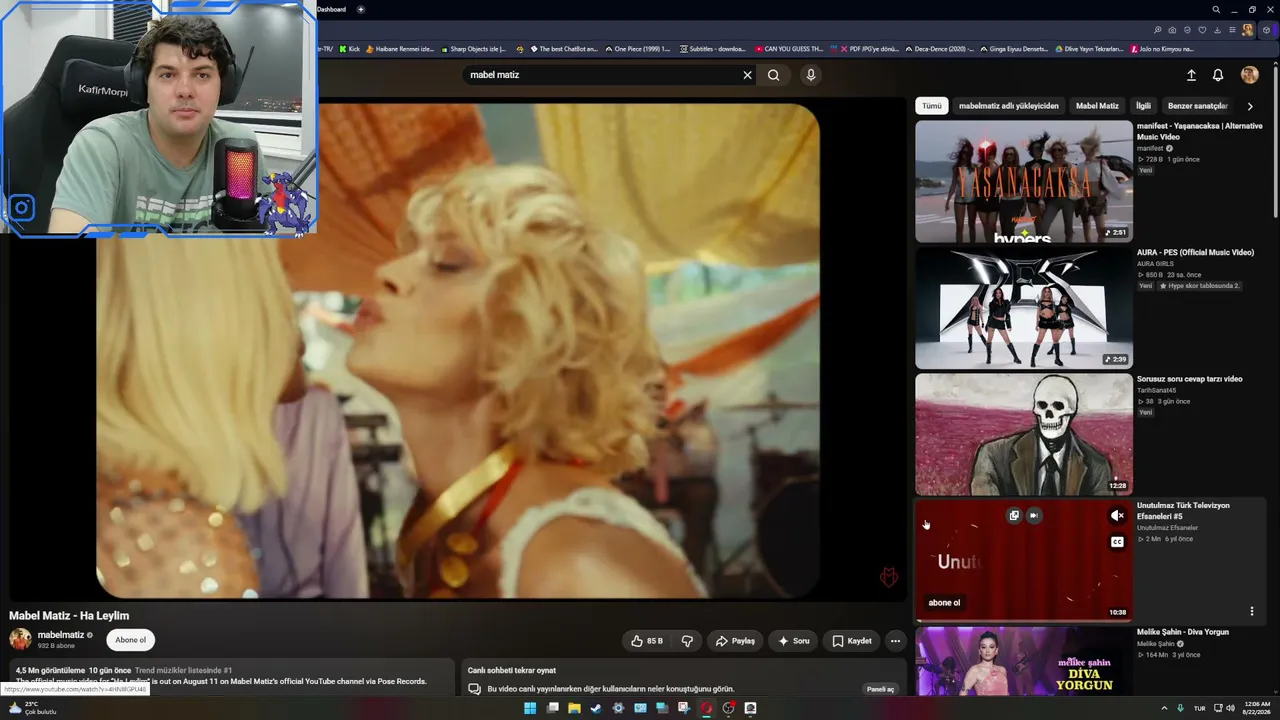1280x720 pixels.
Task: Open the 'Haibane Renmei izle' bookmark
Action: coord(400,49)
